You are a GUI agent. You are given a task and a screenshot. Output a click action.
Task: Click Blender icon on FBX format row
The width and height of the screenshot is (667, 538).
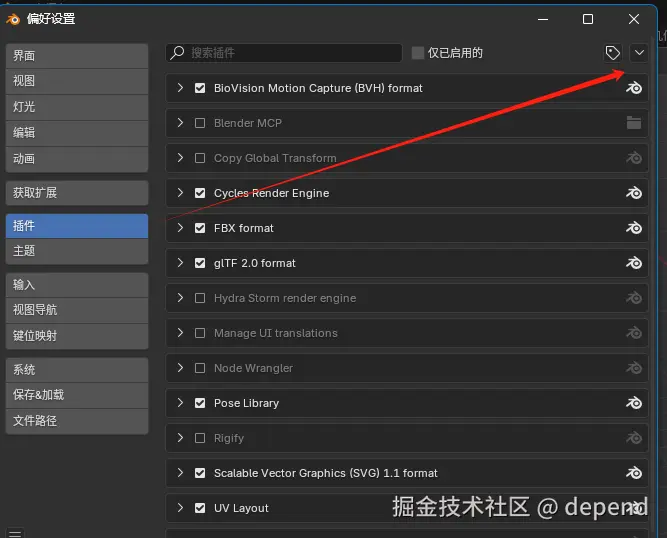point(633,228)
